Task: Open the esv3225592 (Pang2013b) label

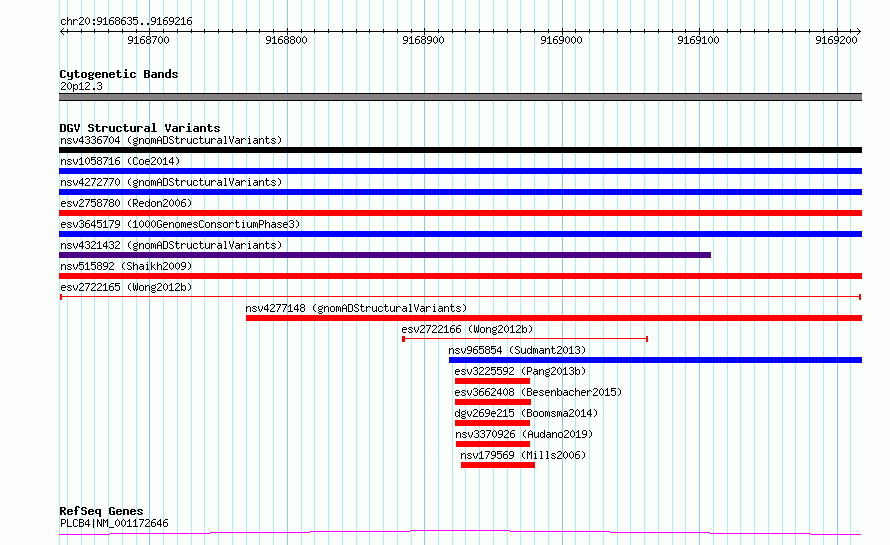Action: point(520,371)
